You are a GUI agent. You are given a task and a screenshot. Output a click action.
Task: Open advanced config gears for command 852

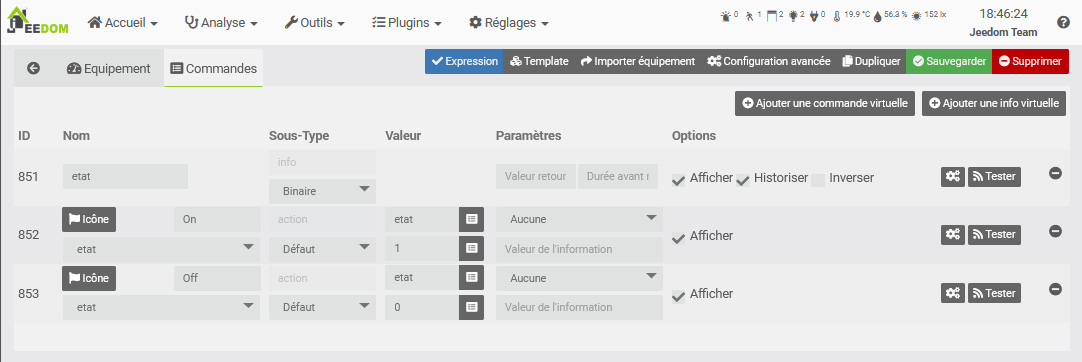pos(953,234)
